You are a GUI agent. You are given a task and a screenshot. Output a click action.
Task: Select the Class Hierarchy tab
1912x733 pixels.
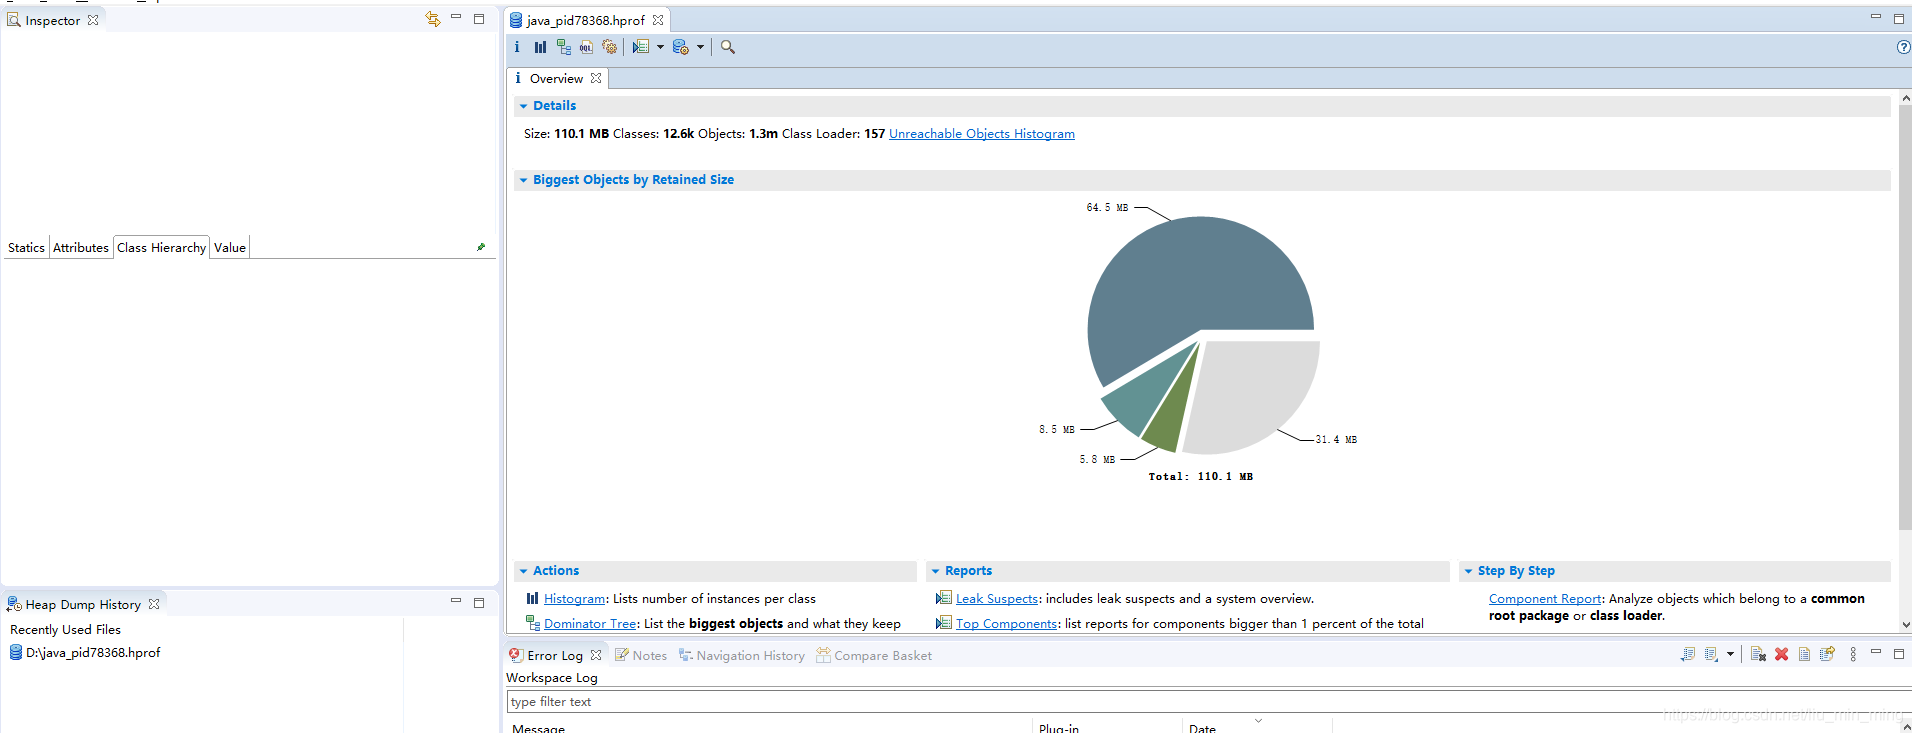pos(161,247)
